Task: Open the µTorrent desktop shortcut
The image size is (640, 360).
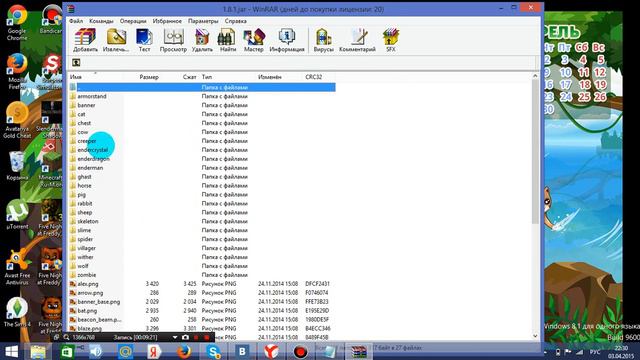Action: pyautogui.click(x=17, y=214)
